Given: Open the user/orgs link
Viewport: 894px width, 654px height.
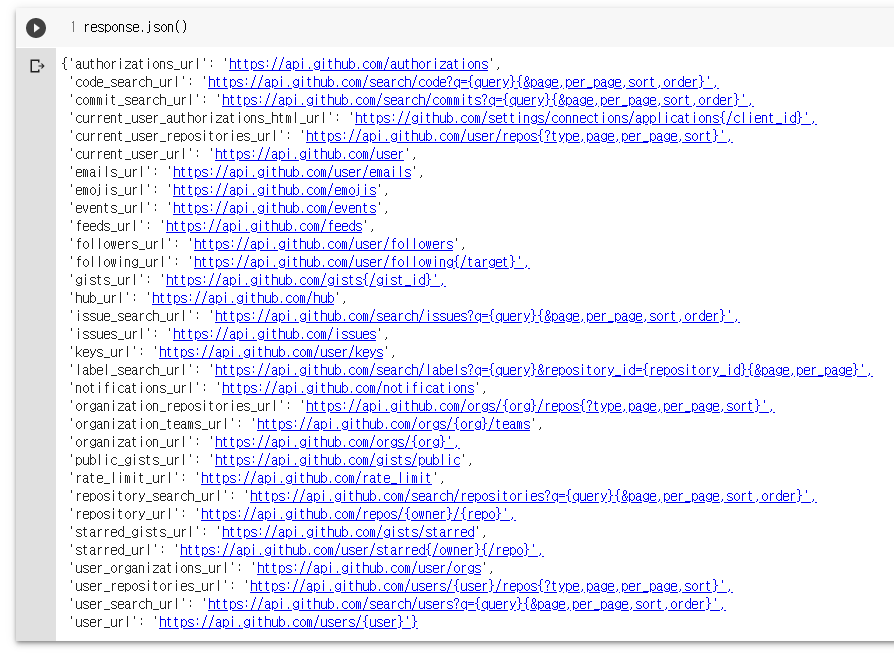Looking at the screenshot, I should (369, 568).
